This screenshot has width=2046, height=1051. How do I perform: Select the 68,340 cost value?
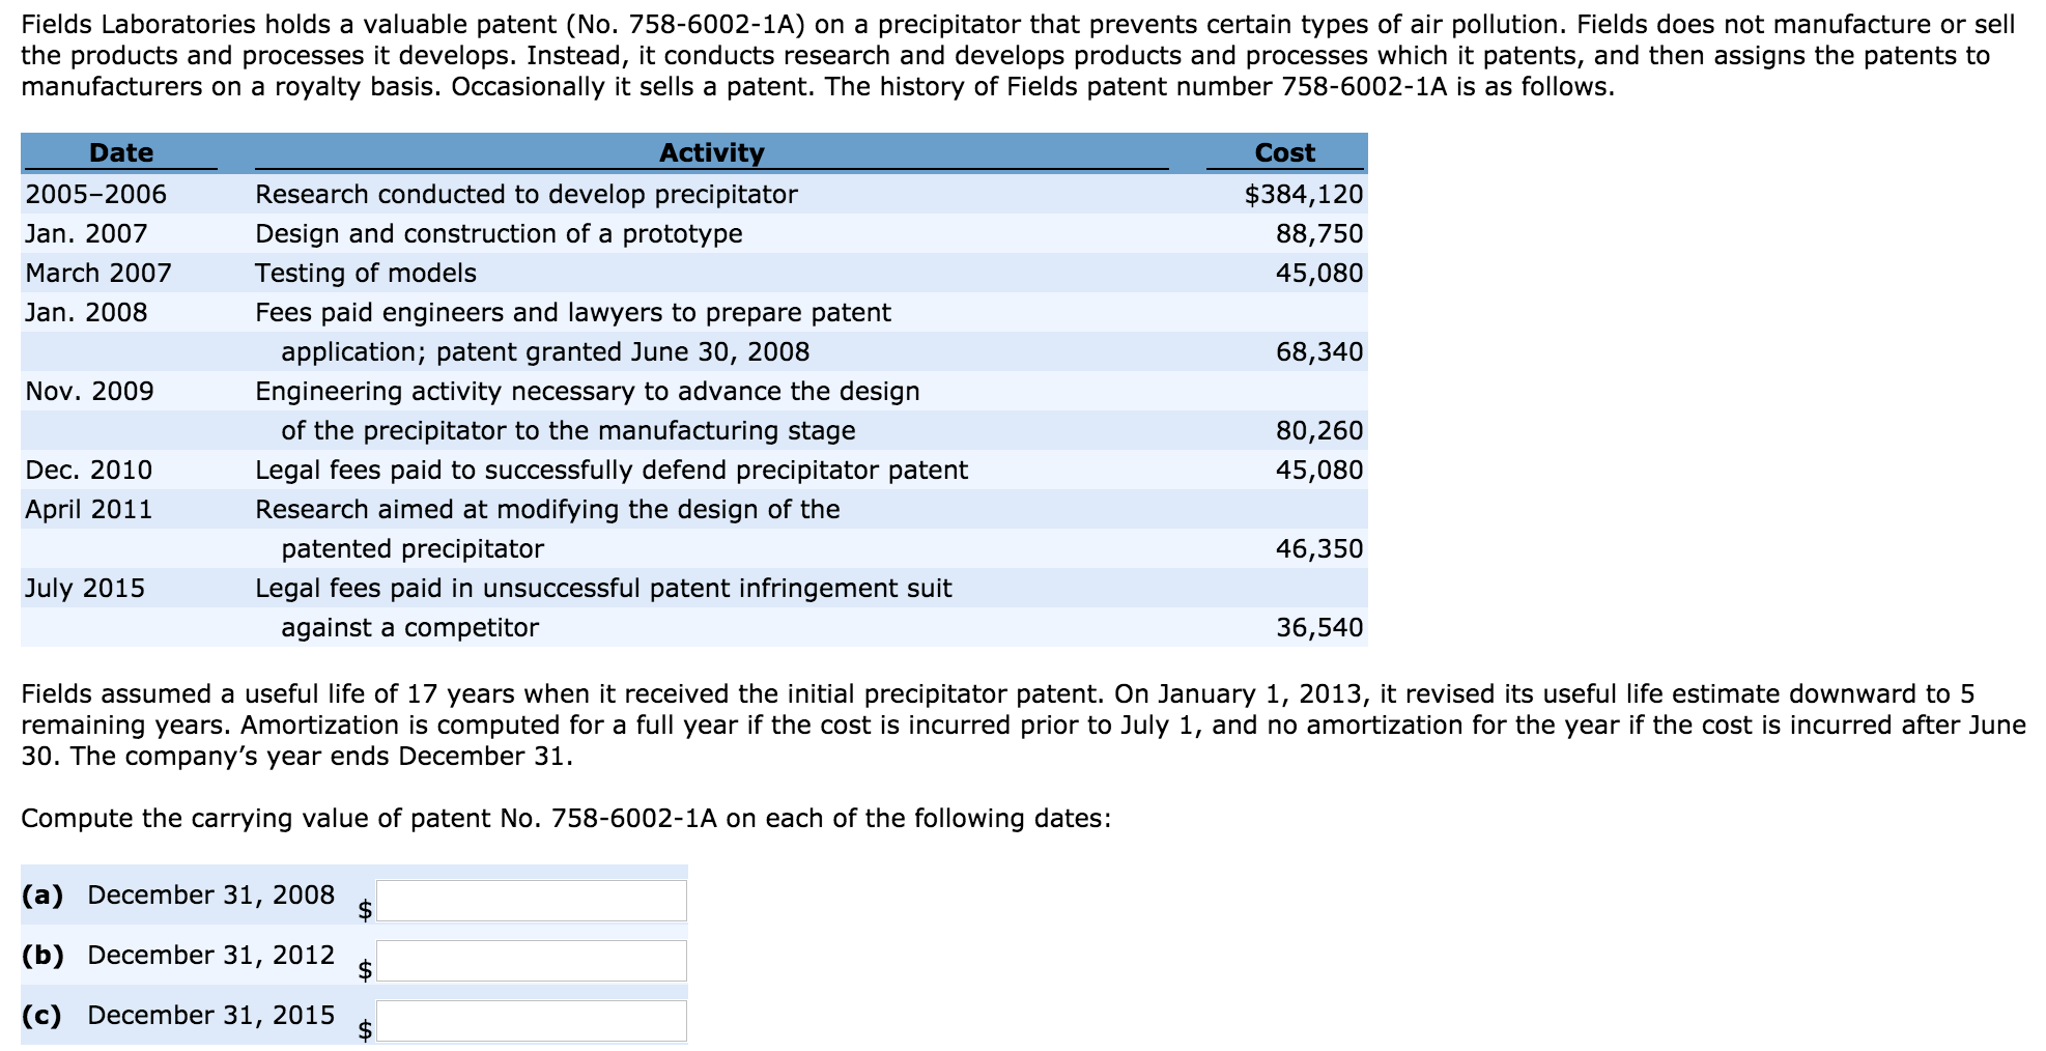pos(1319,352)
